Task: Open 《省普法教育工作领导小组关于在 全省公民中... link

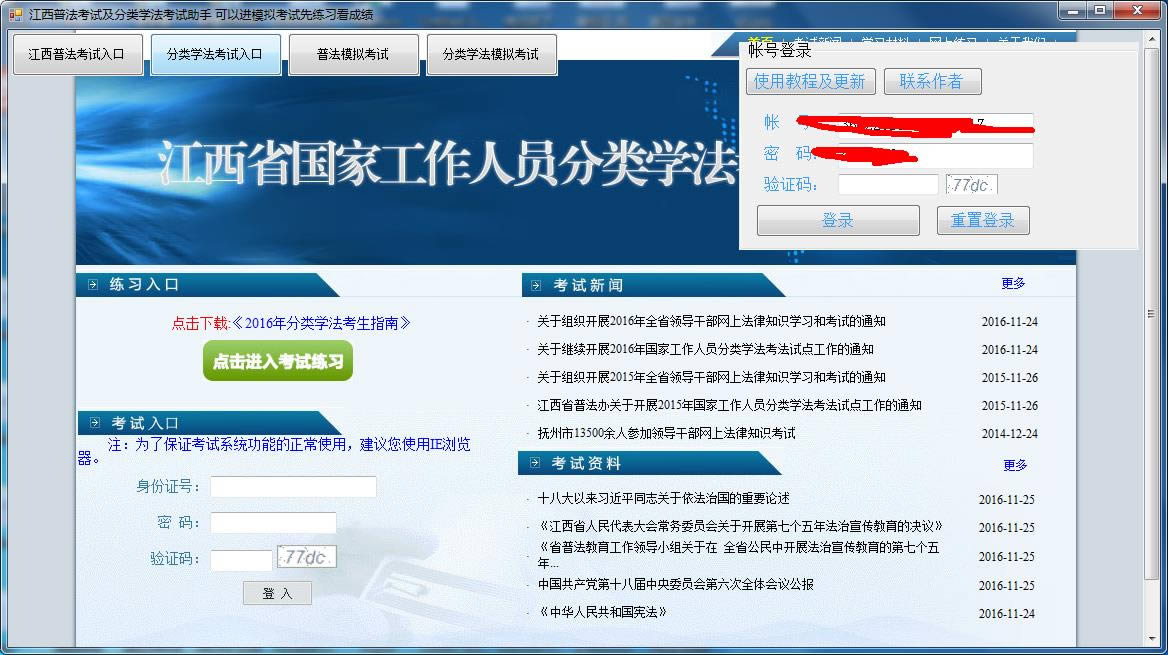Action: point(738,554)
